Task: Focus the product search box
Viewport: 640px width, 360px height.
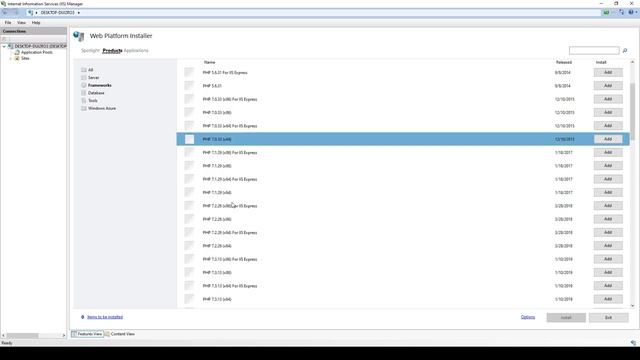Action: click(594, 51)
